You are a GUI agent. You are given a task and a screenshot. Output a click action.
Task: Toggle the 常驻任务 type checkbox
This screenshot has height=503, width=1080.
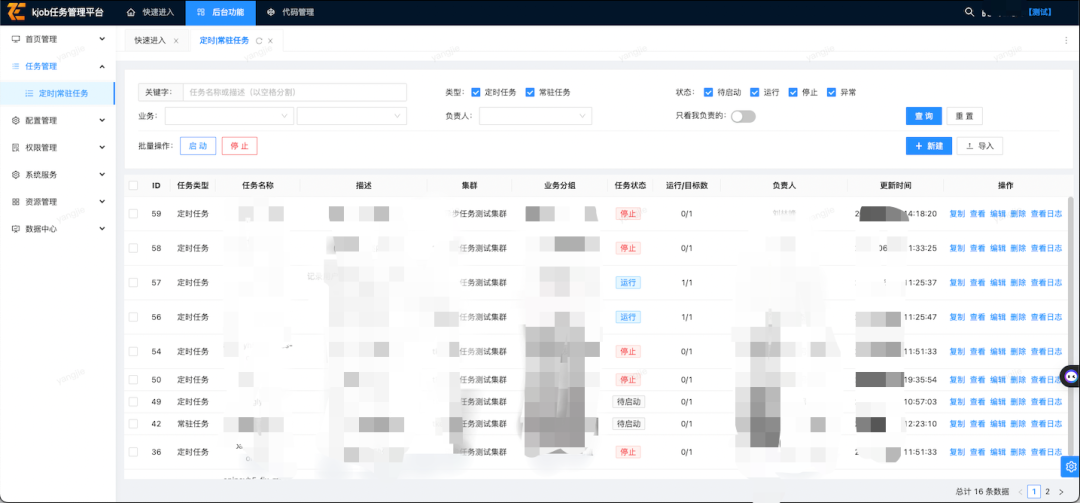[x=530, y=92]
